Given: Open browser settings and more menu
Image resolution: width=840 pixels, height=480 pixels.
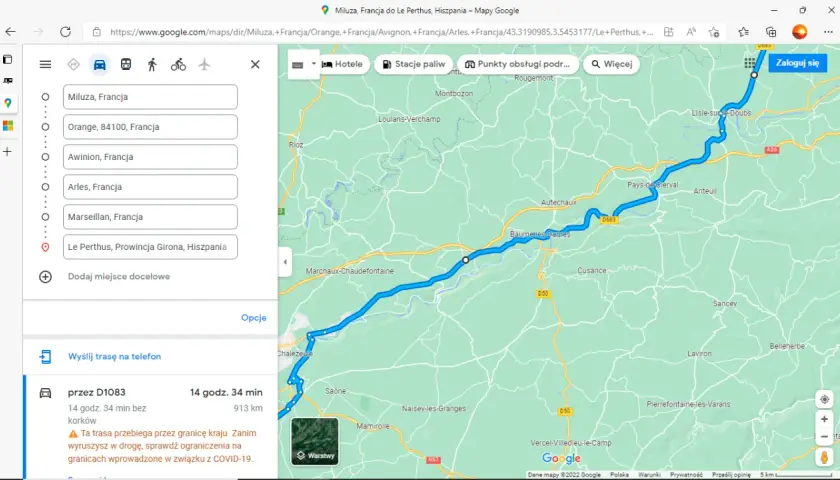Looking at the screenshot, I should (828, 32).
